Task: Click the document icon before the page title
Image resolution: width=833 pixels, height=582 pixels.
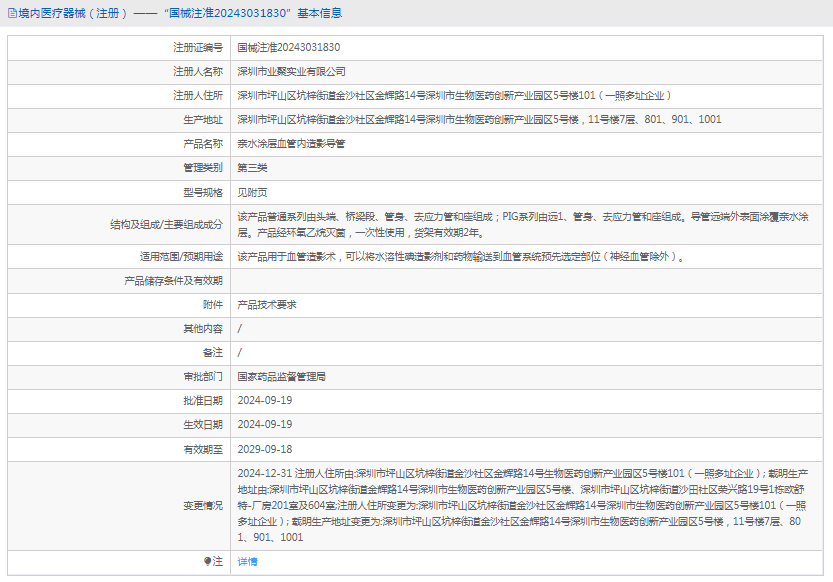Action: point(12,13)
